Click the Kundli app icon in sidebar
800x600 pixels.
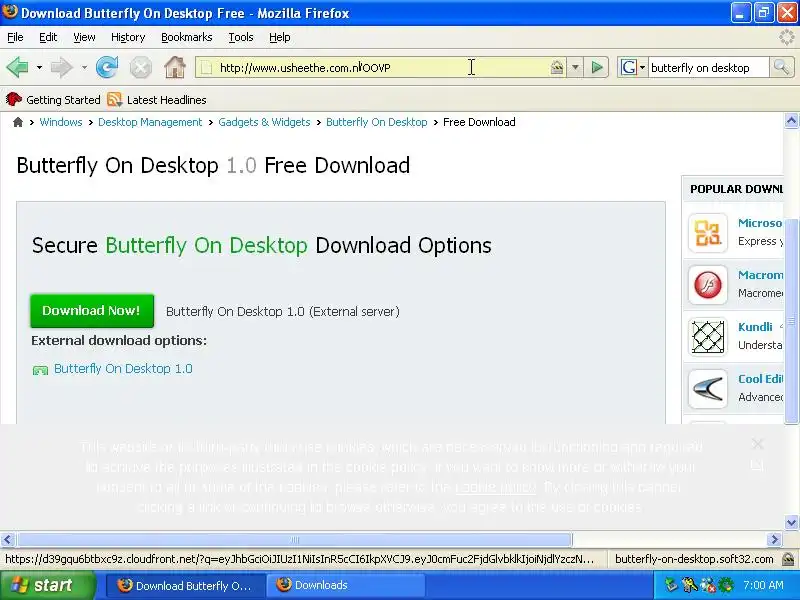coord(708,337)
